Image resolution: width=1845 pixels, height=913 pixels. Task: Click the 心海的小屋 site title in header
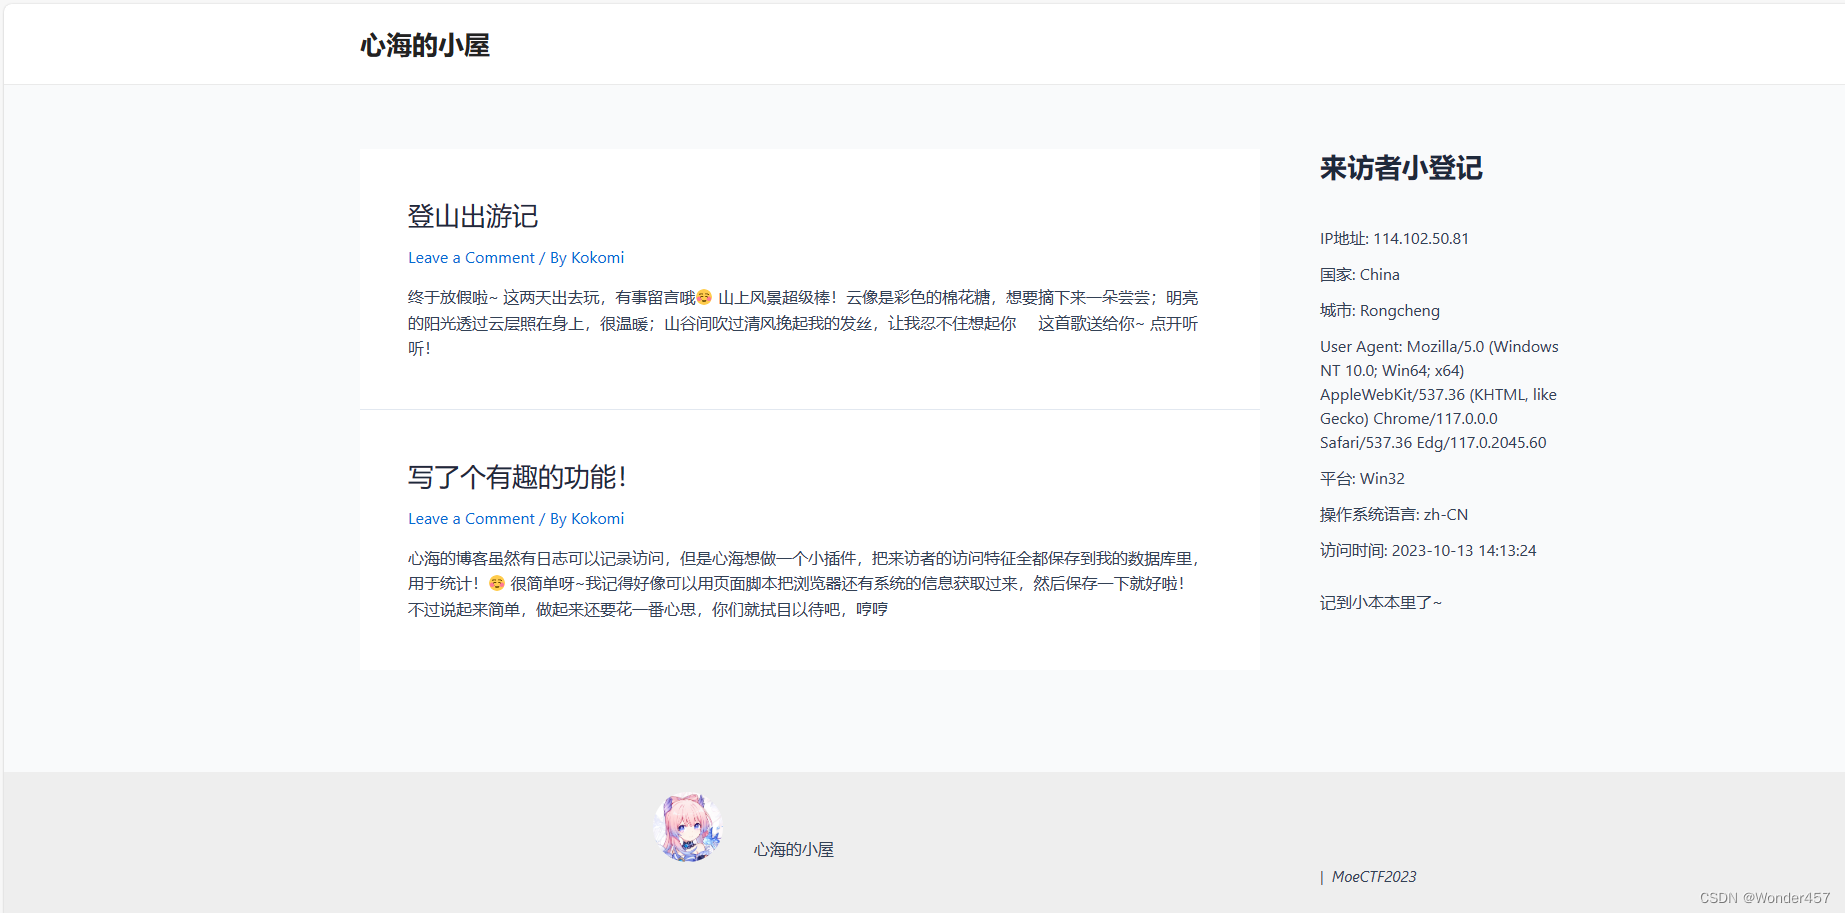425,44
